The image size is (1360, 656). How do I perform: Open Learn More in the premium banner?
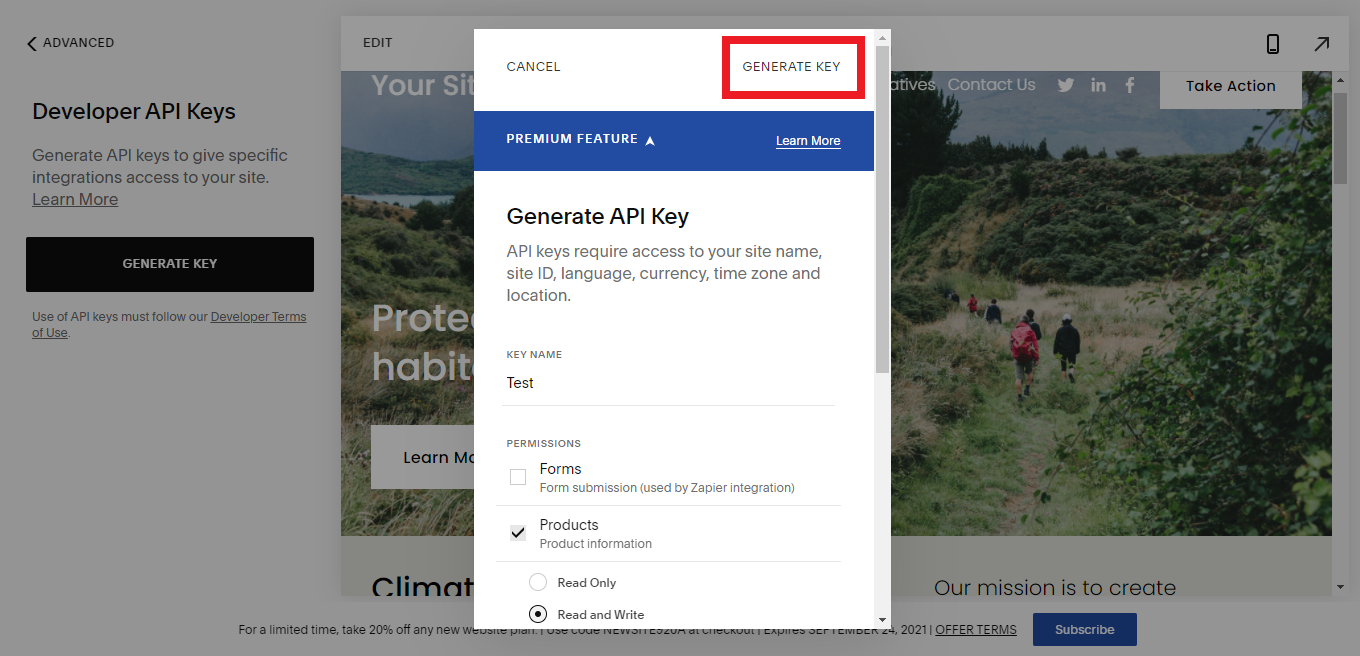(x=808, y=141)
